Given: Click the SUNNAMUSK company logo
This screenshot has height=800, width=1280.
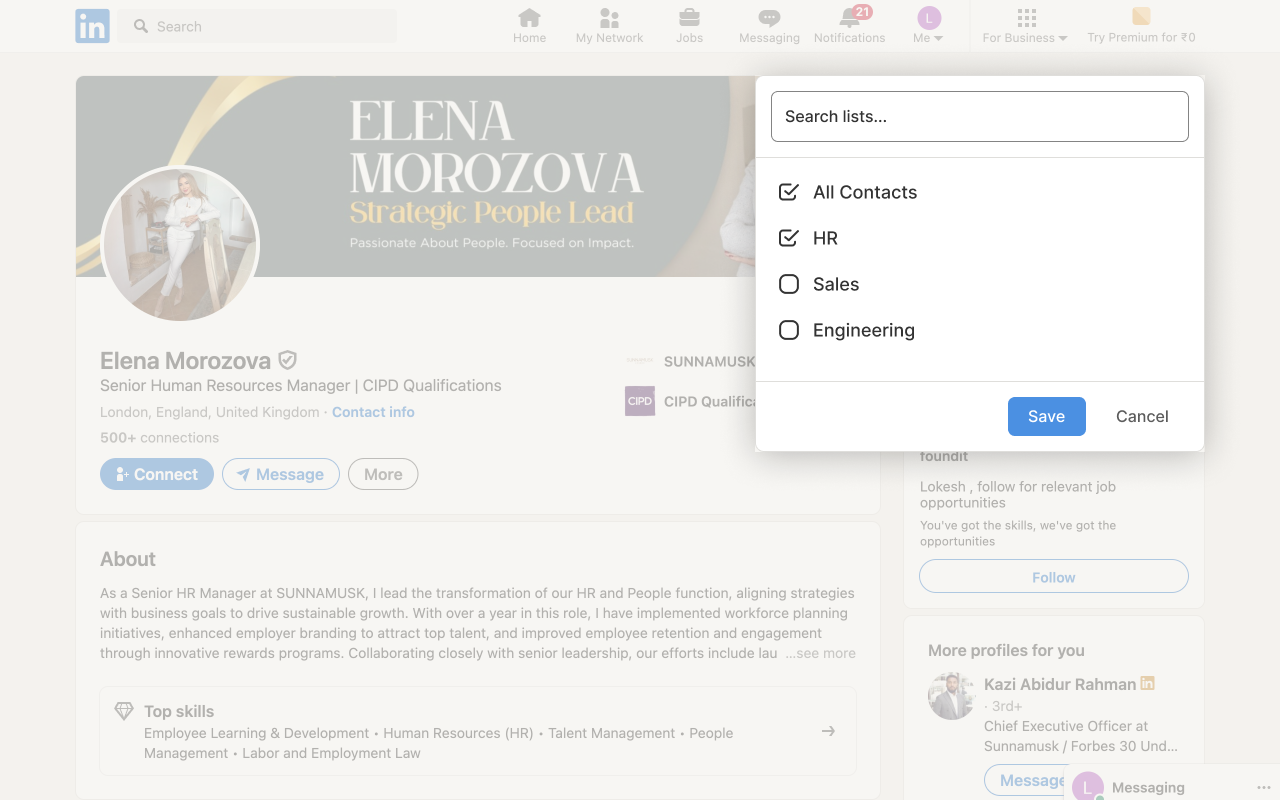Looking at the screenshot, I should coord(640,361).
